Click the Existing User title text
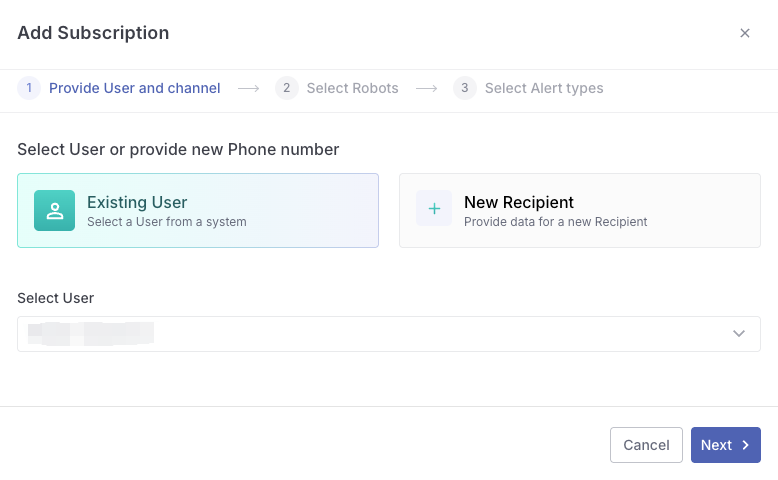The height and width of the screenshot is (480, 778). pyautogui.click(x=137, y=202)
